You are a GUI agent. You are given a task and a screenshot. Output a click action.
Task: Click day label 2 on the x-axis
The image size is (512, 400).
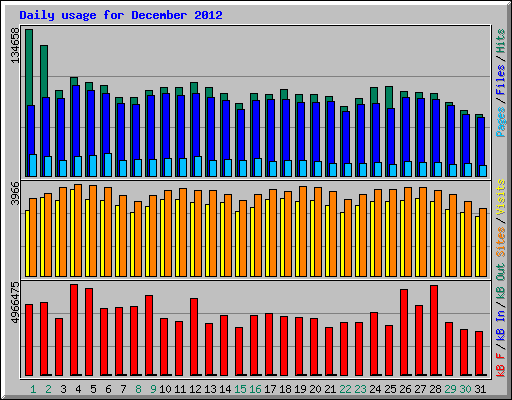(48, 389)
